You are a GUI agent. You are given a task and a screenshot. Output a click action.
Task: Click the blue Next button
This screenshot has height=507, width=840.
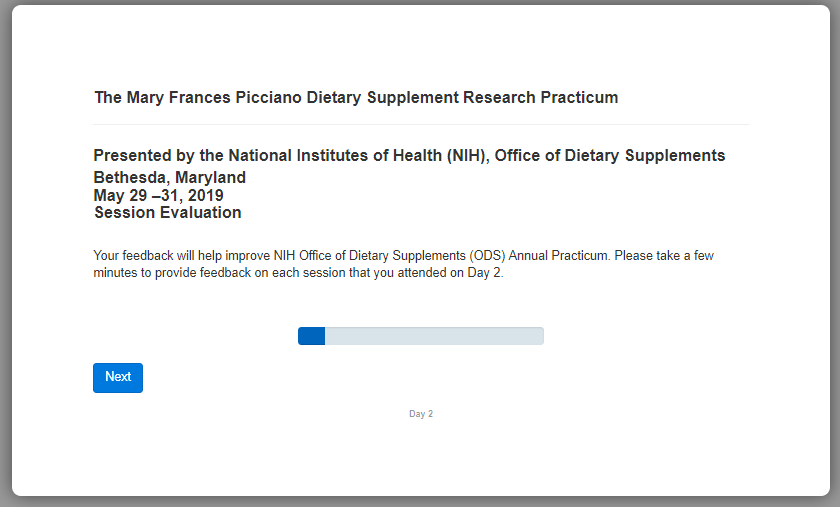[x=118, y=377]
